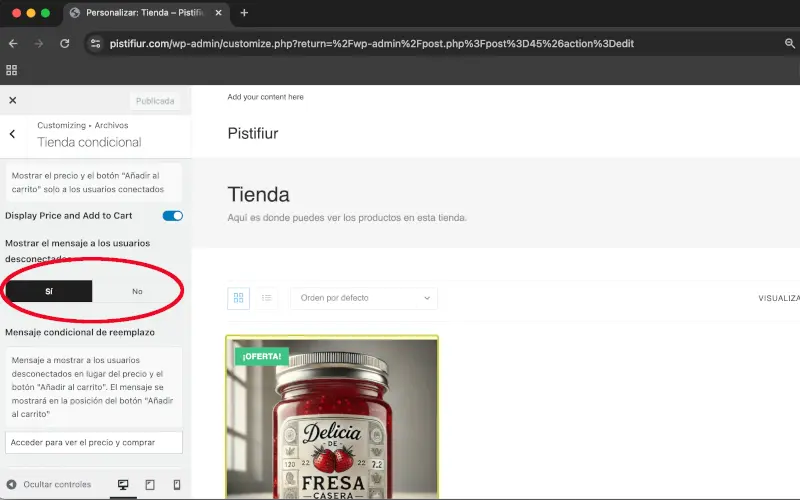This screenshot has height=500, width=800.
Task: Switch products to grid view
Action: (x=238, y=298)
